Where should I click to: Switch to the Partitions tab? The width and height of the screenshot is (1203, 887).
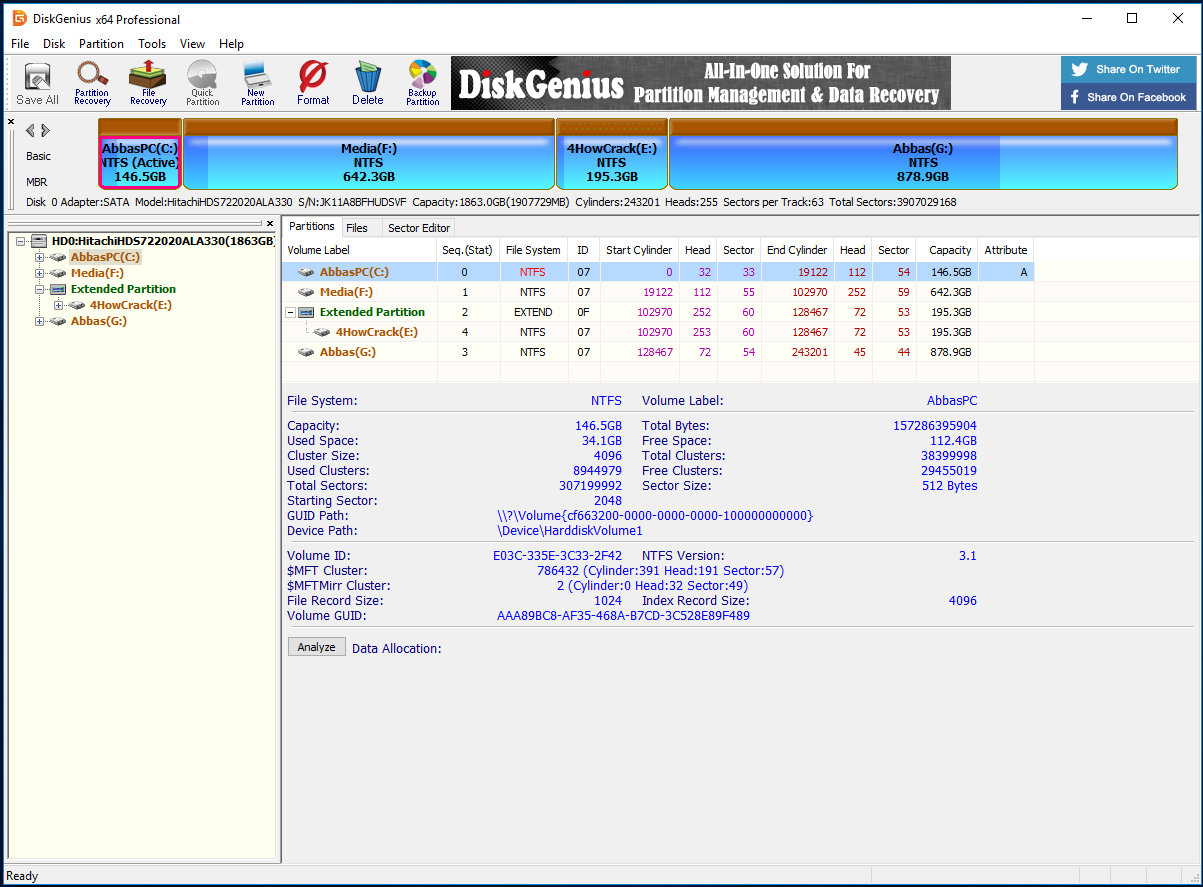[x=312, y=227]
